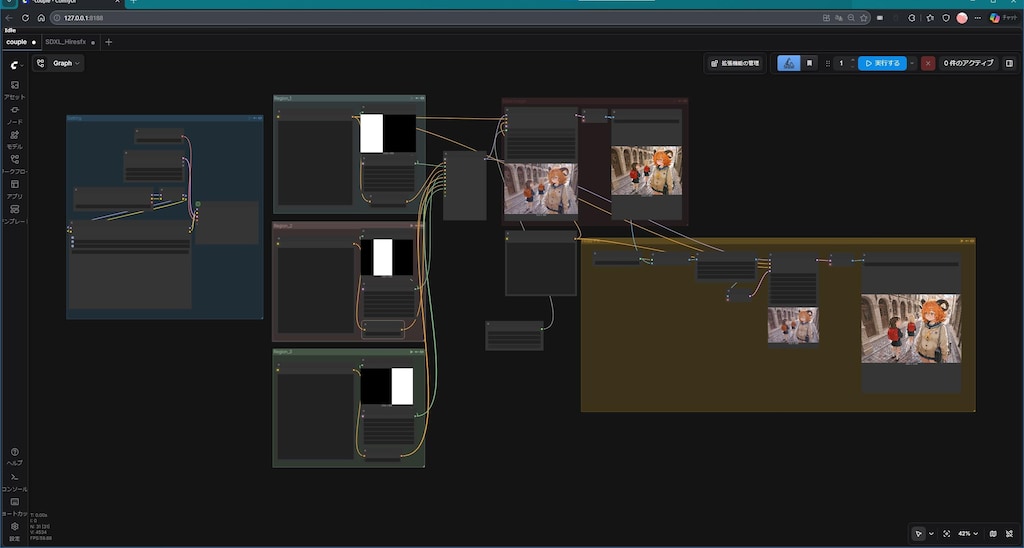Open the 42% zoom level dropdown
The height and width of the screenshot is (548, 1024).
pyautogui.click(x=969, y=534)
